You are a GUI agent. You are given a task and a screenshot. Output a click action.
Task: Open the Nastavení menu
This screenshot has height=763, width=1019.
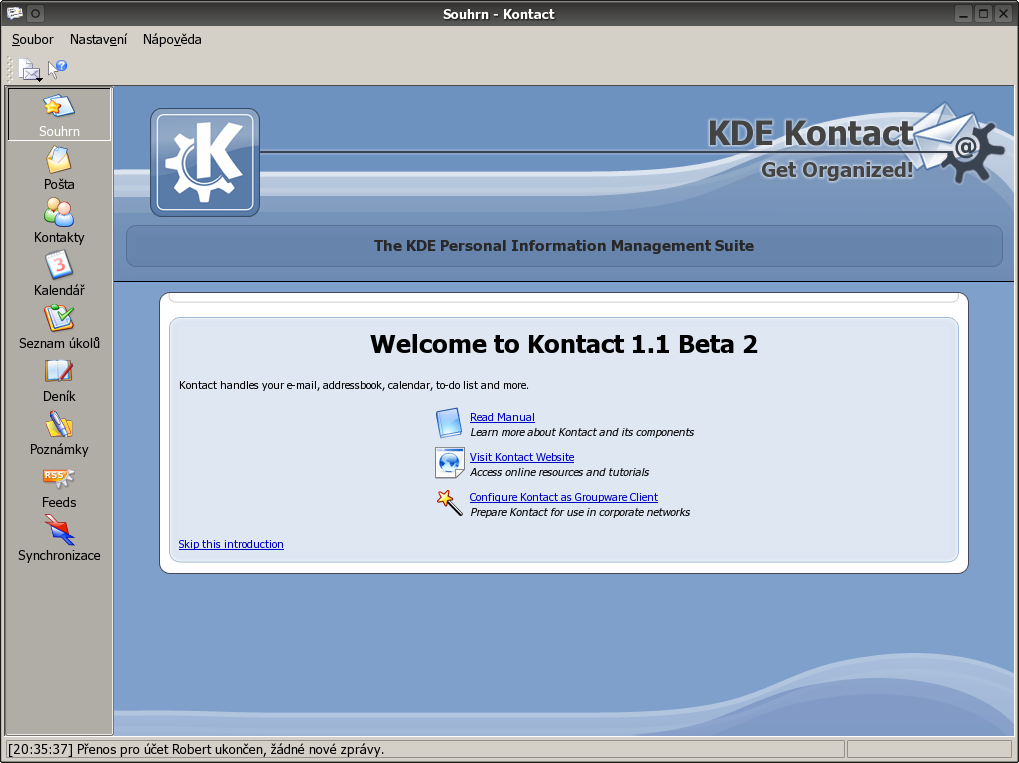click(x=98, y=40)
